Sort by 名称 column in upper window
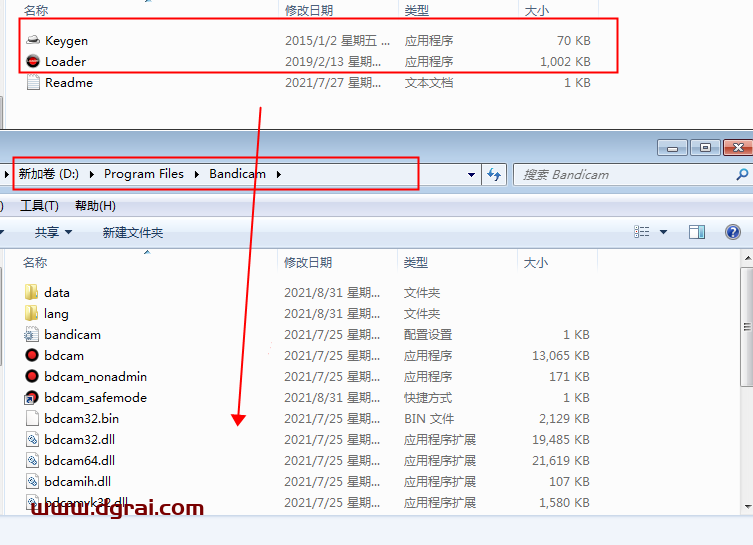 point(36,10)
